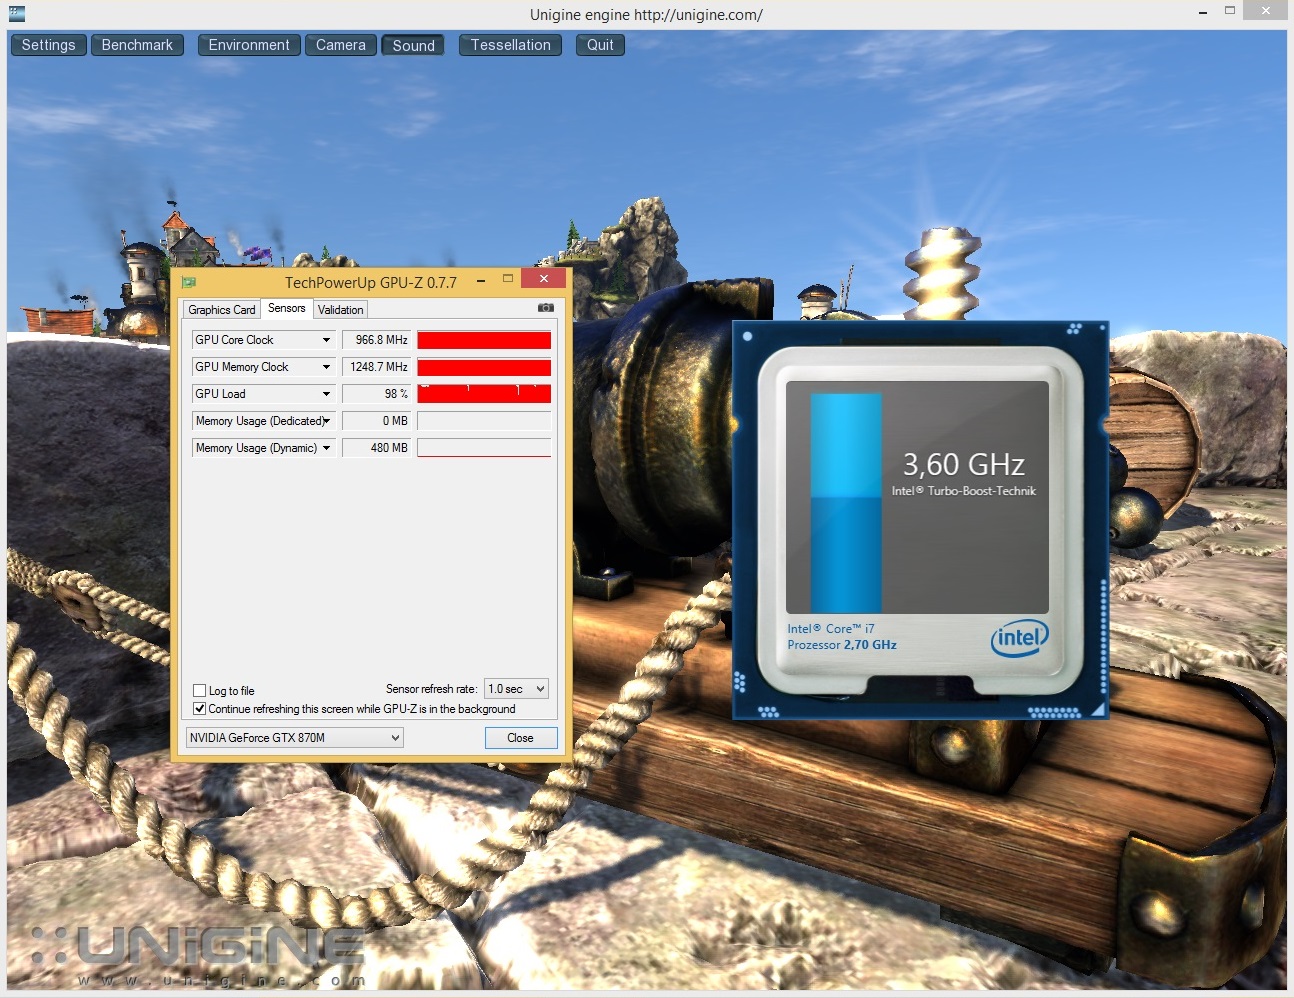This screenshot has width=1294, height=998.
Task: Click the Prozessor 2,70 GHz label
Action: [x=842, y=645]
